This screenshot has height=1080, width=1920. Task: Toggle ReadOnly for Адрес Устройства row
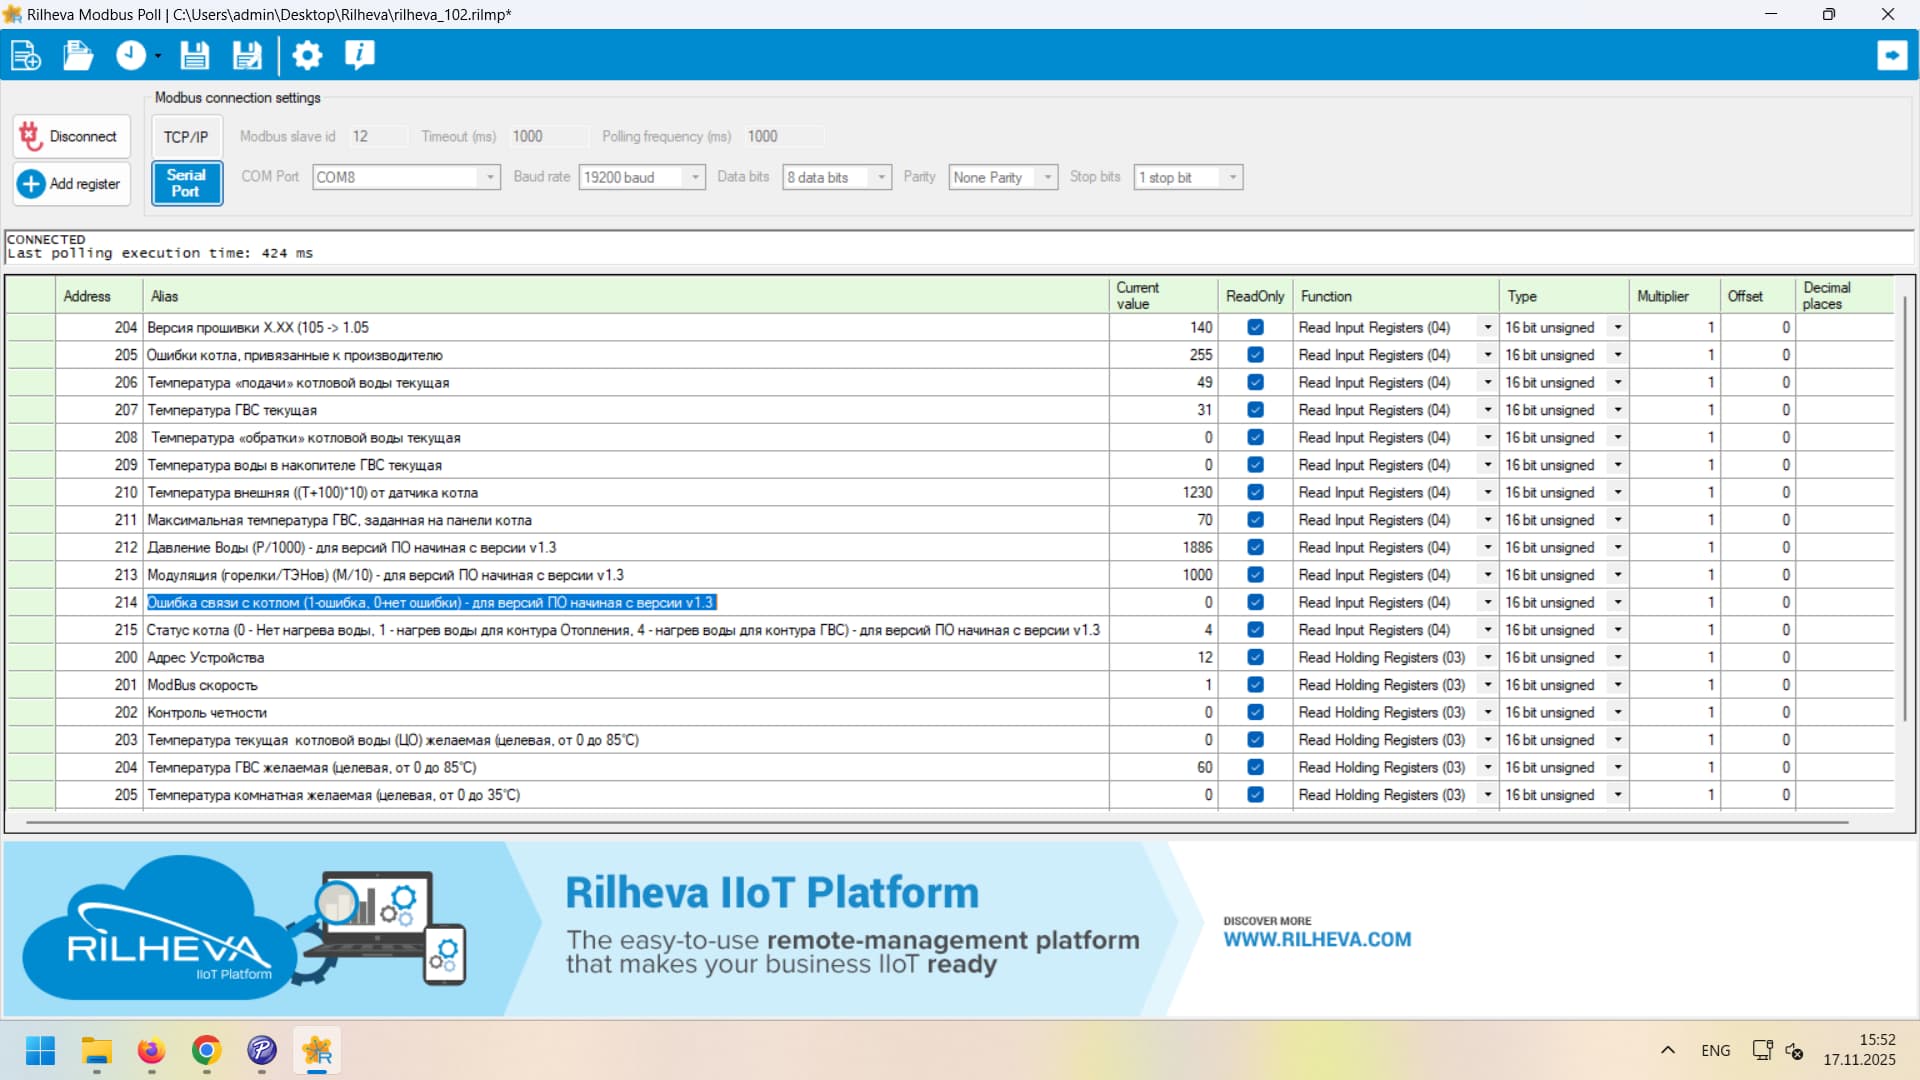pyautogui.click(x=1255, y=657)
